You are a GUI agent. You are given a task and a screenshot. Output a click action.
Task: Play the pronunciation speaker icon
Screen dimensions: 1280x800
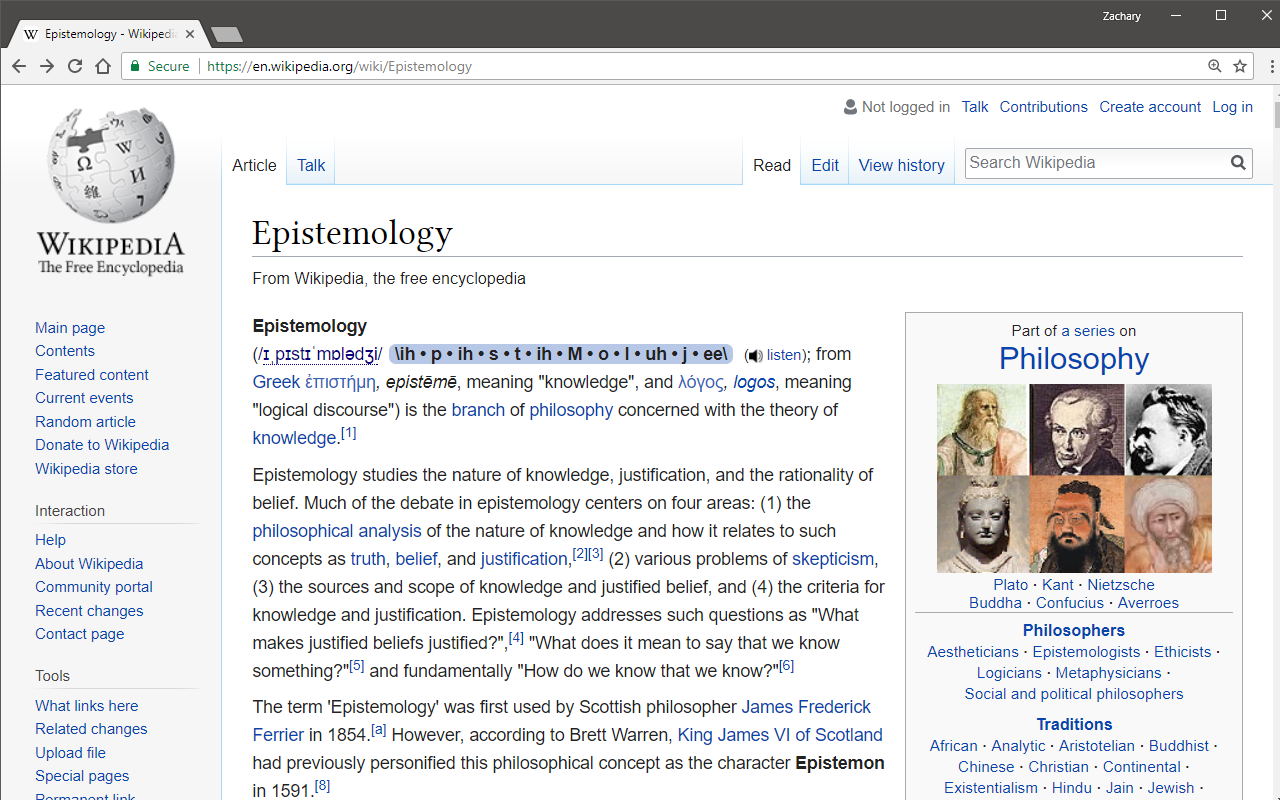click(x=755, y=356)
